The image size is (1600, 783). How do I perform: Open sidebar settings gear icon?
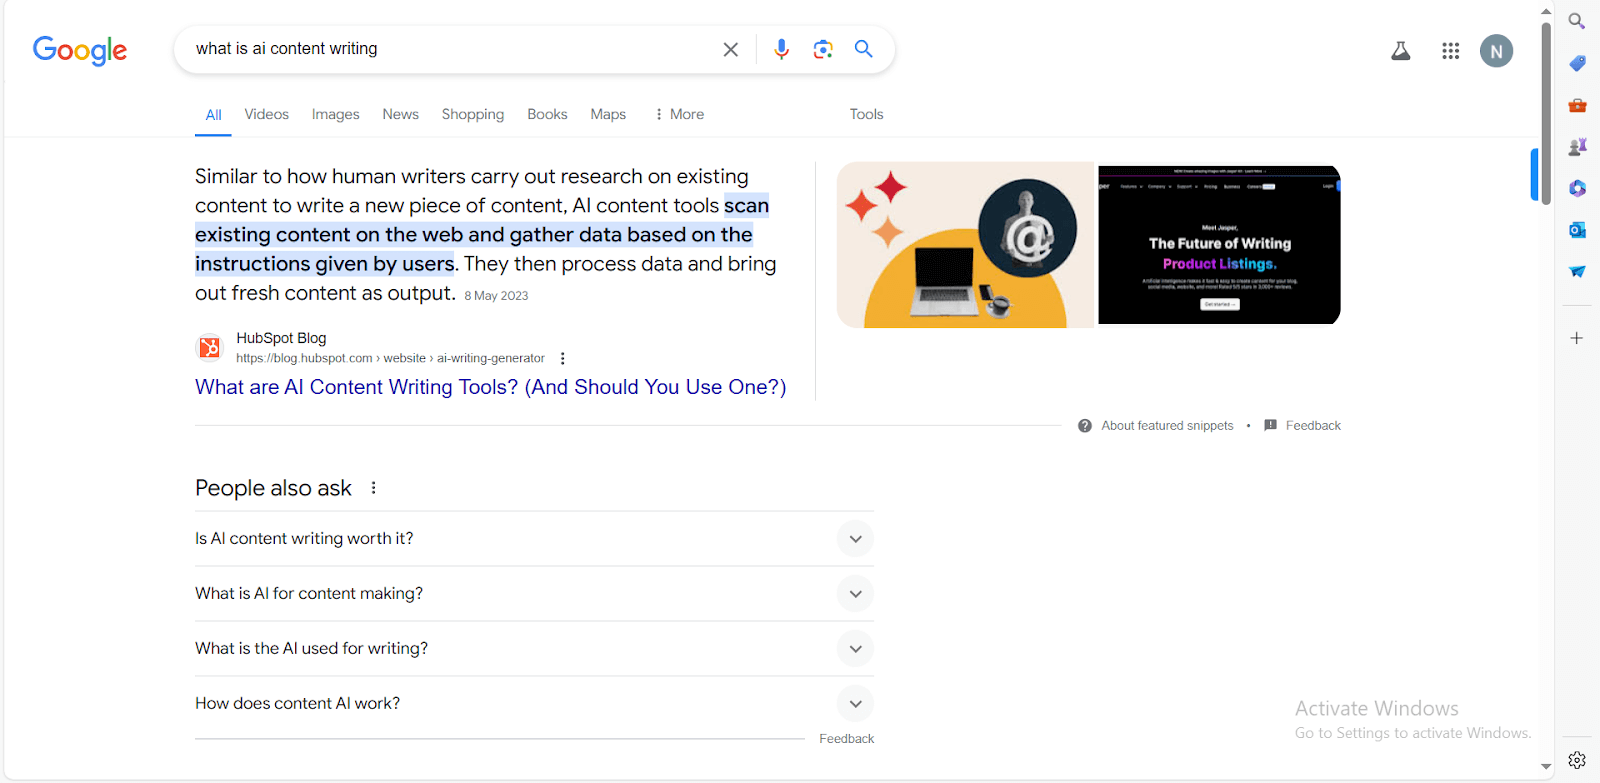(1577, 760)
